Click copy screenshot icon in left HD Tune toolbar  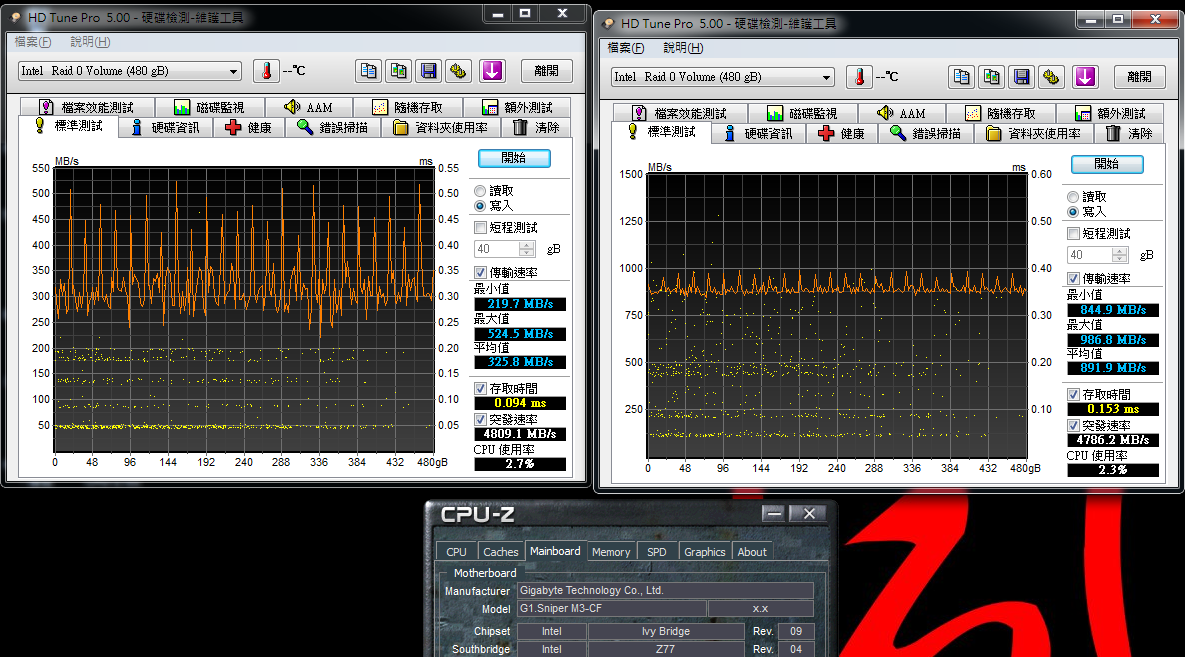pos(398,71)
